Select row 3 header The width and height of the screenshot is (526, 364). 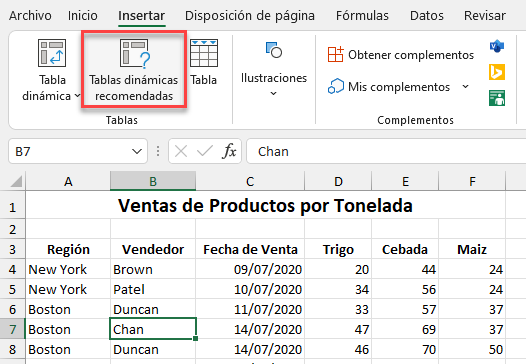tap(12, 249)
